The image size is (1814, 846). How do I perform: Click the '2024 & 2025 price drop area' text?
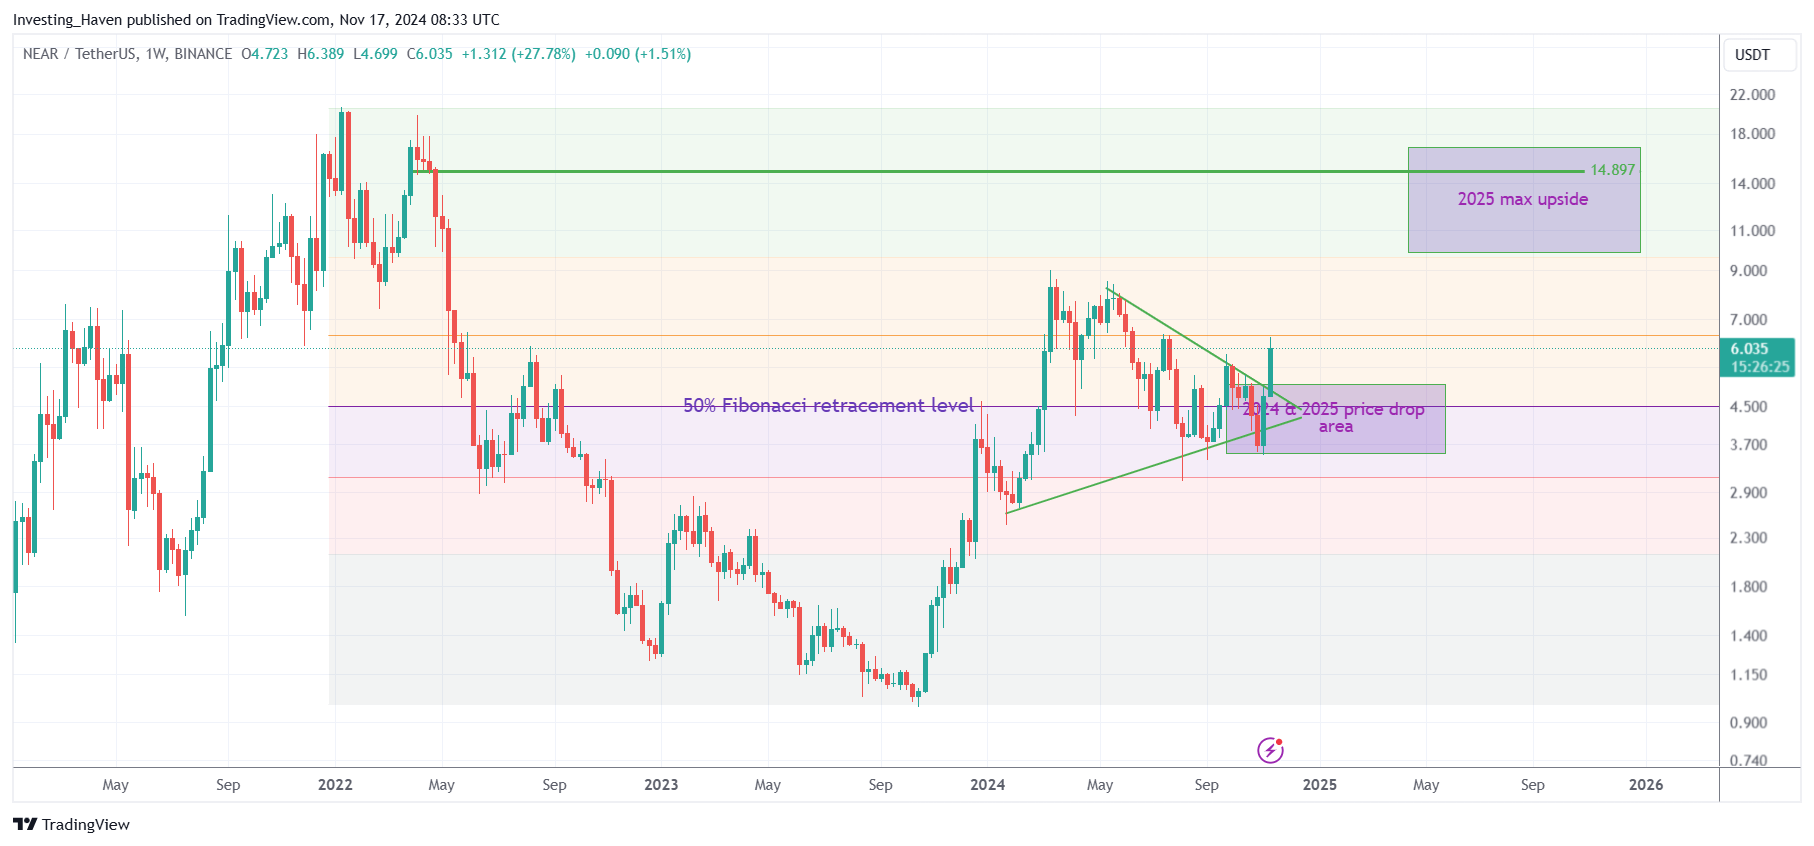tap(1334, 417)
